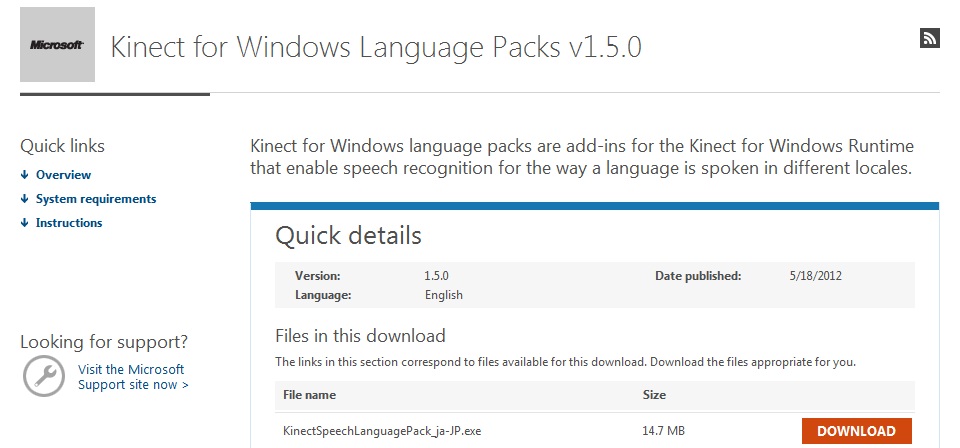The width and height of the screenshot is (960, 448).
Task: Click the Files in this download heading
Action: click(x=360, y=335)
